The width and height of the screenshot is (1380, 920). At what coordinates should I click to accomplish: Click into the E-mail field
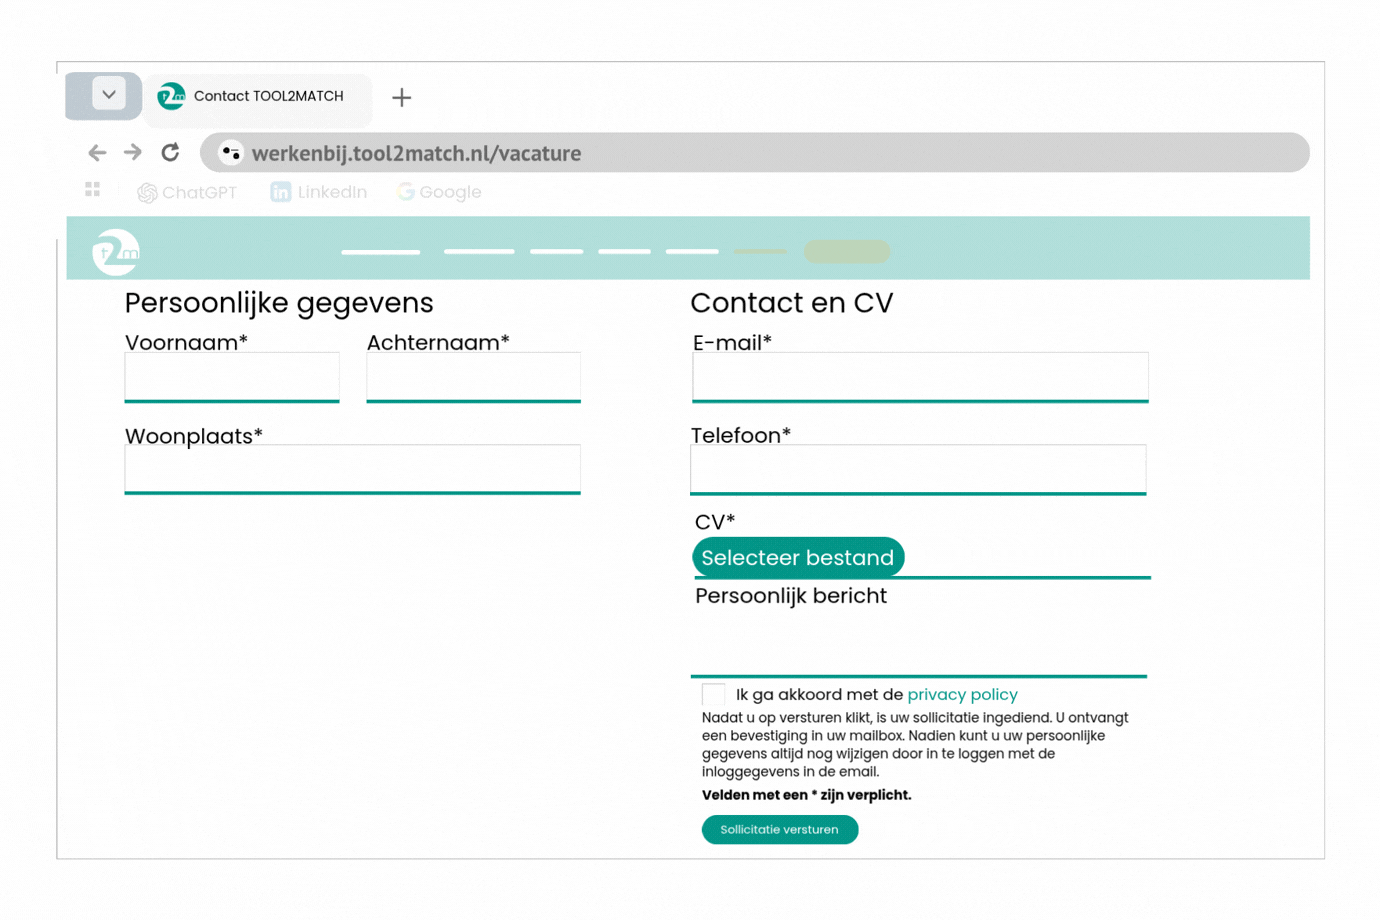pyautogui.click(x=919, y=376)
